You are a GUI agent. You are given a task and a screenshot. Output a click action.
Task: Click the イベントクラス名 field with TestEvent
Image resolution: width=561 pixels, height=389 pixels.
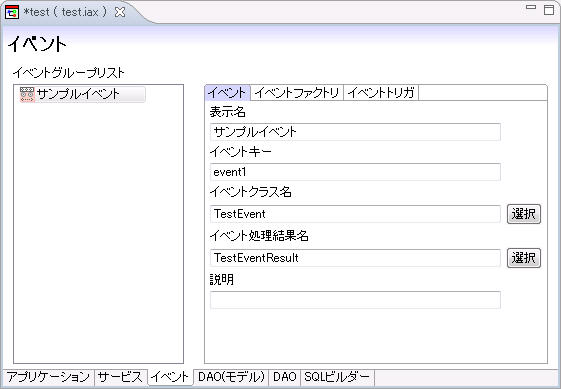pyautogui.click(x=355, y=214)
